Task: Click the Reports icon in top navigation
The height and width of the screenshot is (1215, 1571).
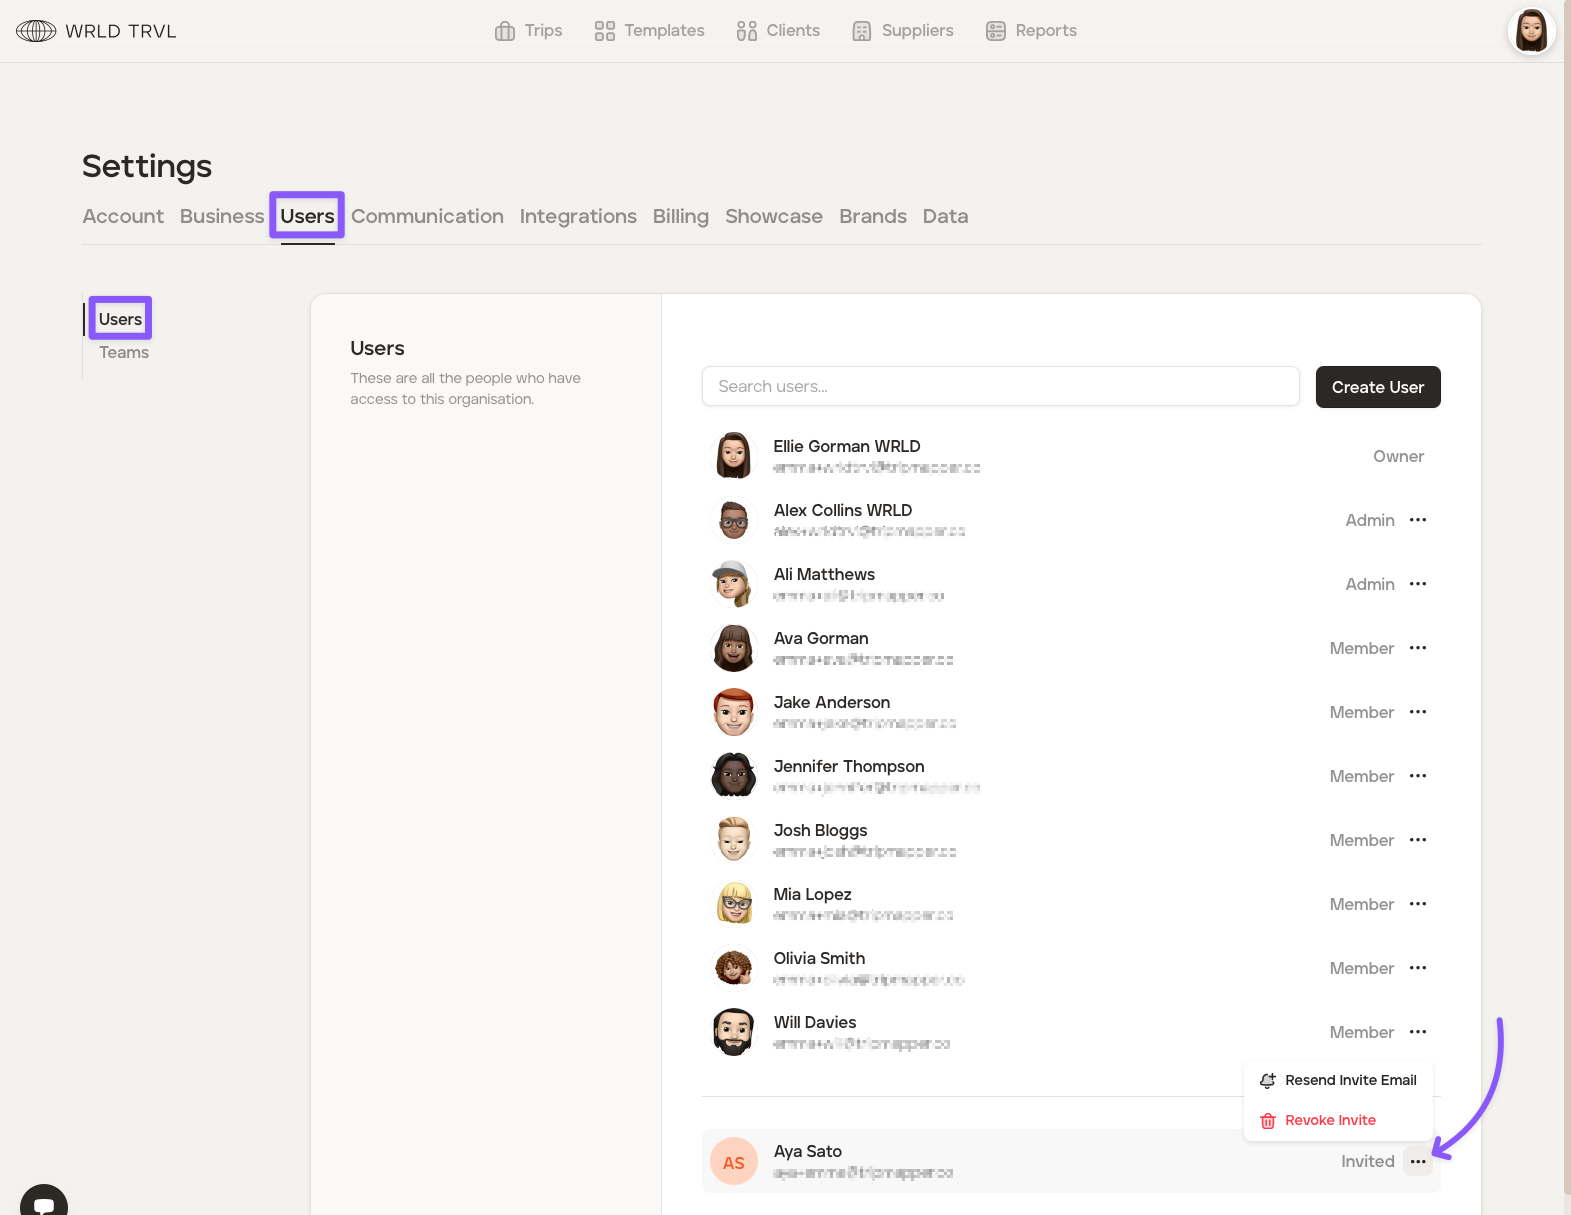Action: pyautogui.click(x=995, y=31)
